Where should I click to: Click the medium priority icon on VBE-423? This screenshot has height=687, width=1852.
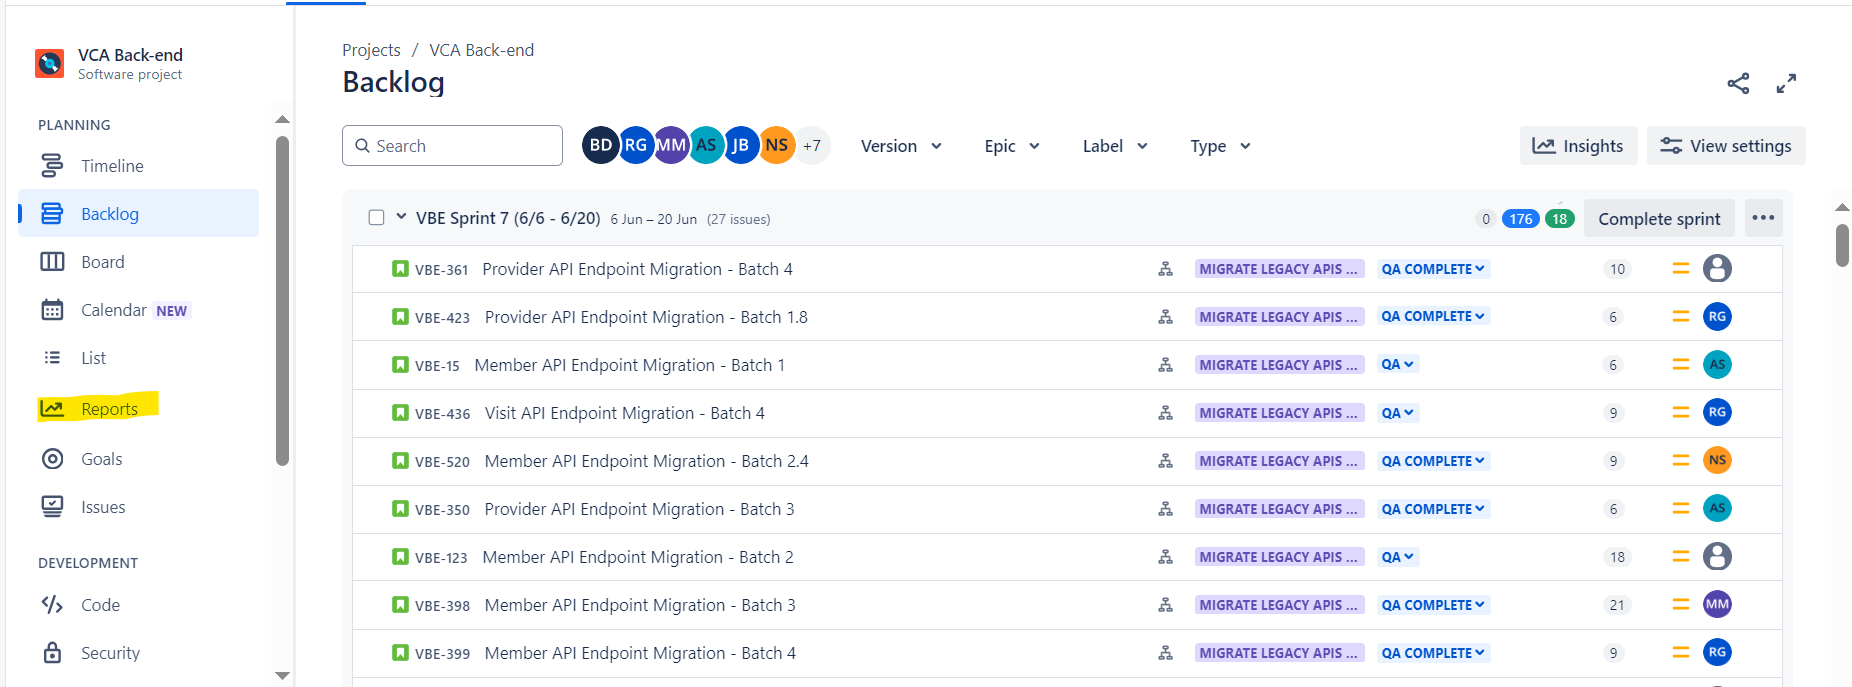pyautogui.click(x=1680, y=317)
